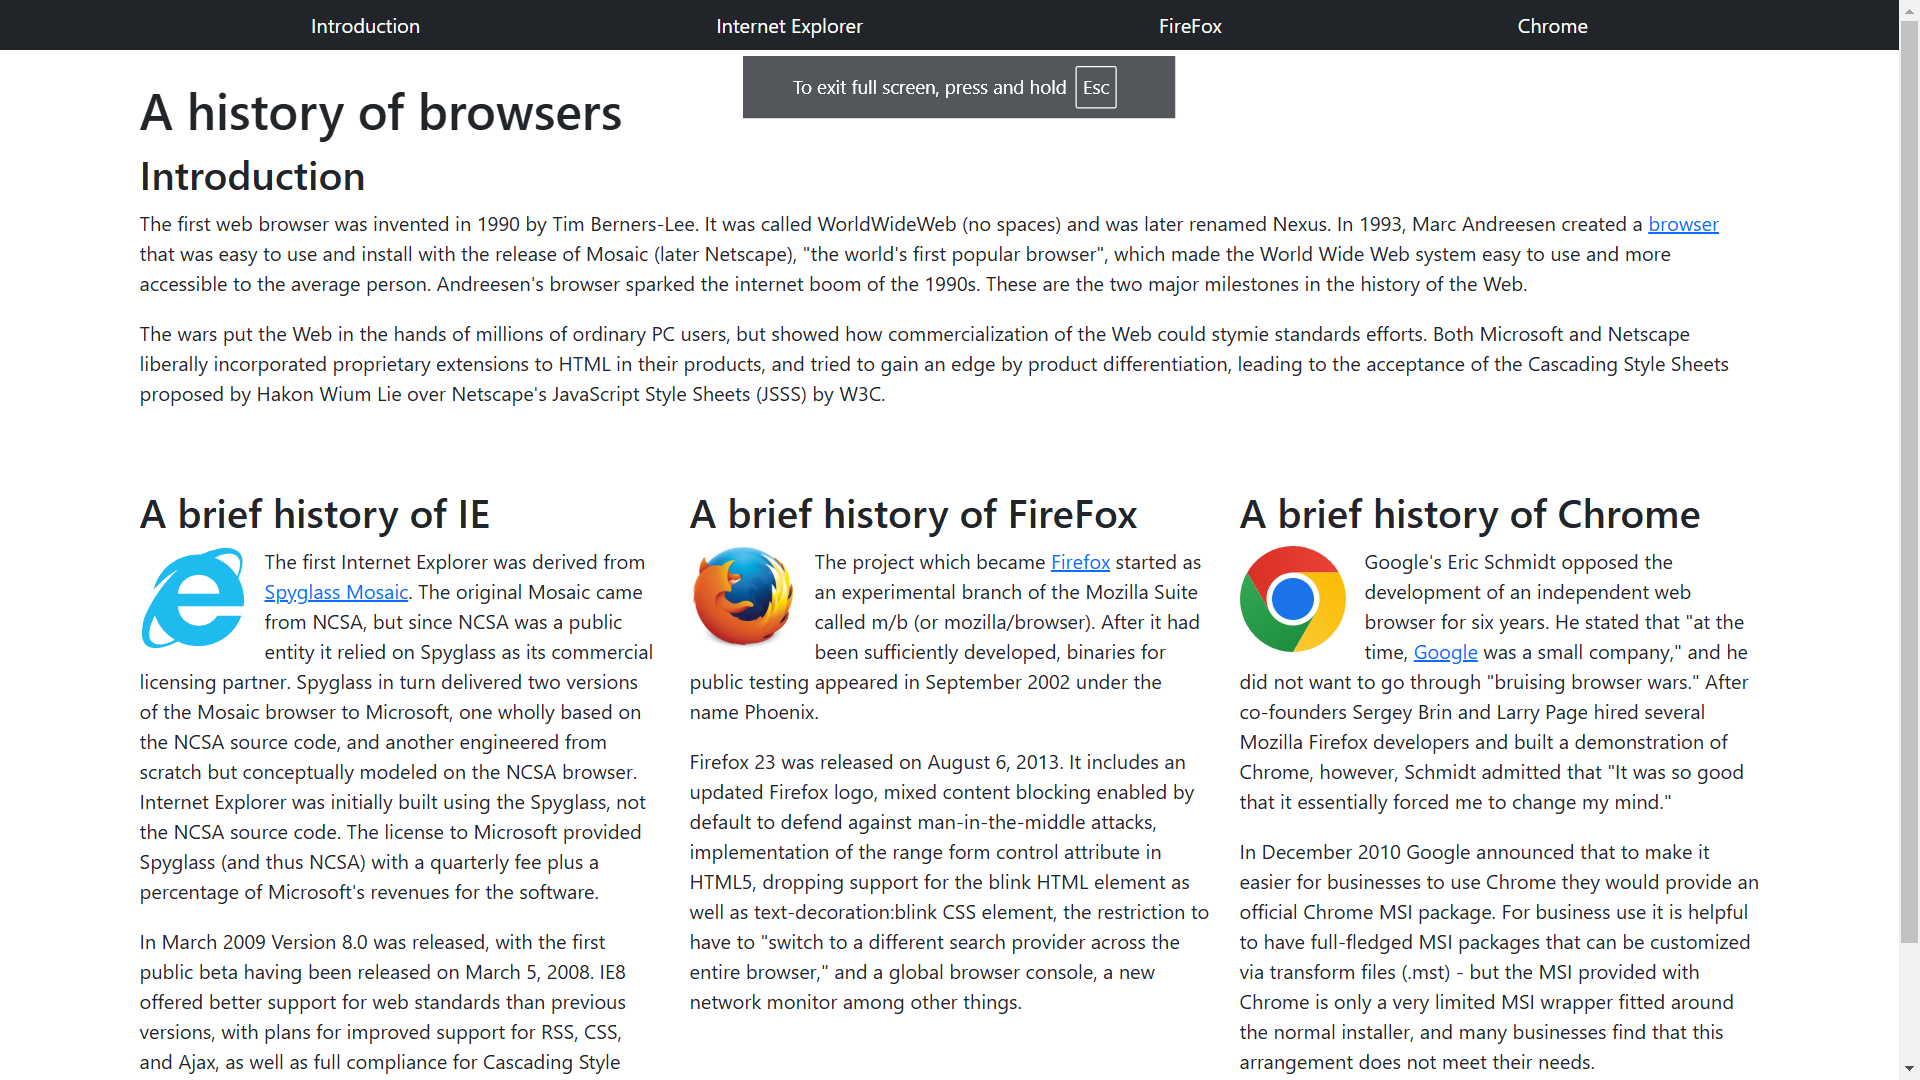This screenshot has height=1080, width=1920.
Task: Select FireFox in the top navbar
Action: [x=1190, y=26]
